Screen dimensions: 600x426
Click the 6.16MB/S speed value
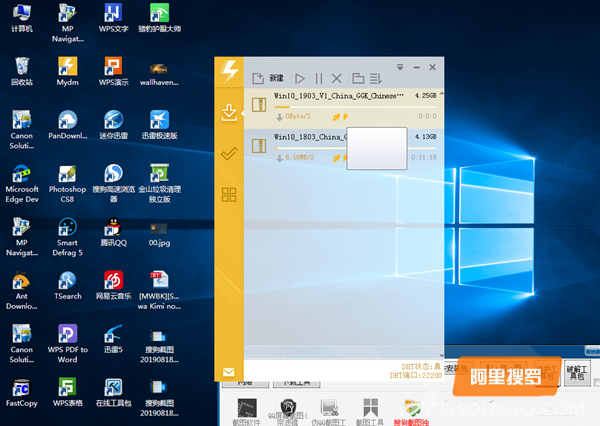[x=300, y=157]
